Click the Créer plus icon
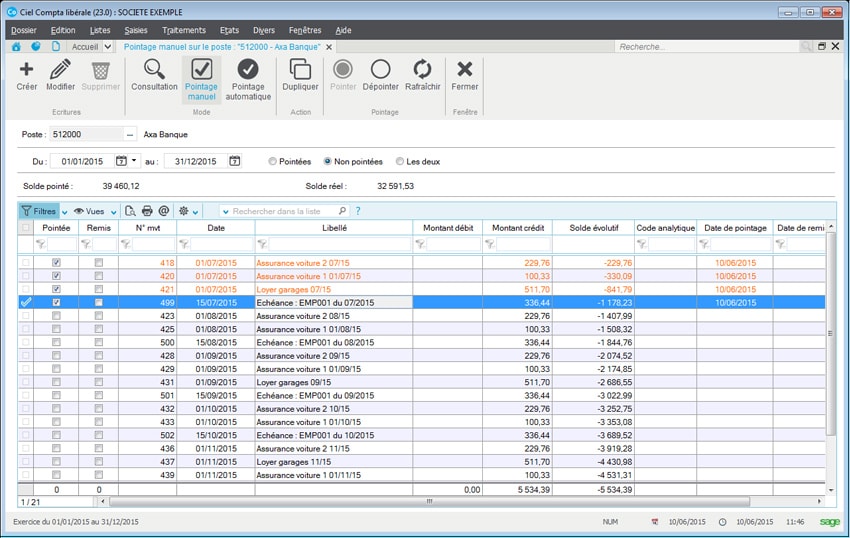This screenshot has width=850, height=538. (x=27, y=69)
